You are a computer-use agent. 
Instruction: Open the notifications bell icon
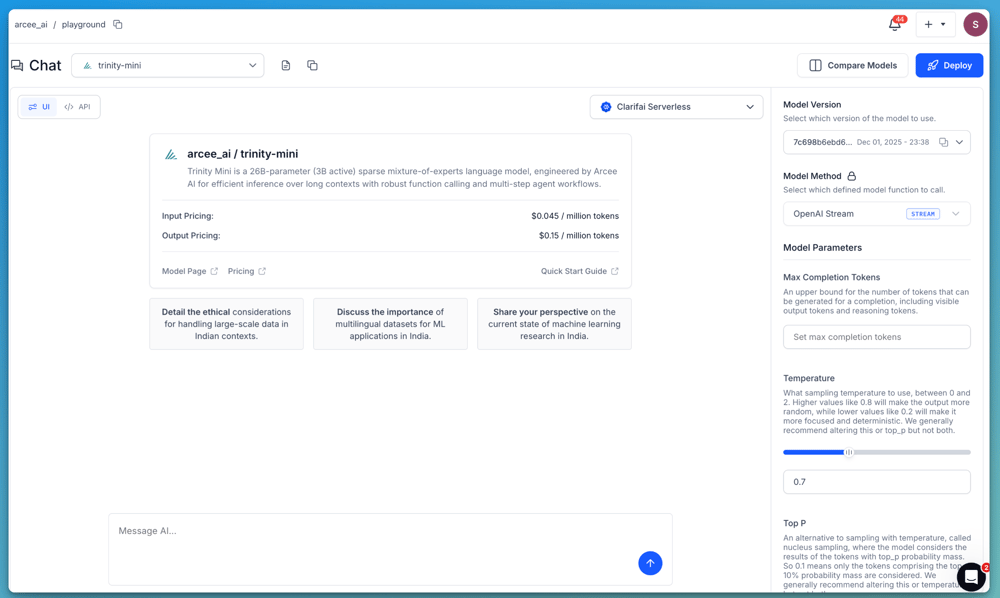click(895, 24)
